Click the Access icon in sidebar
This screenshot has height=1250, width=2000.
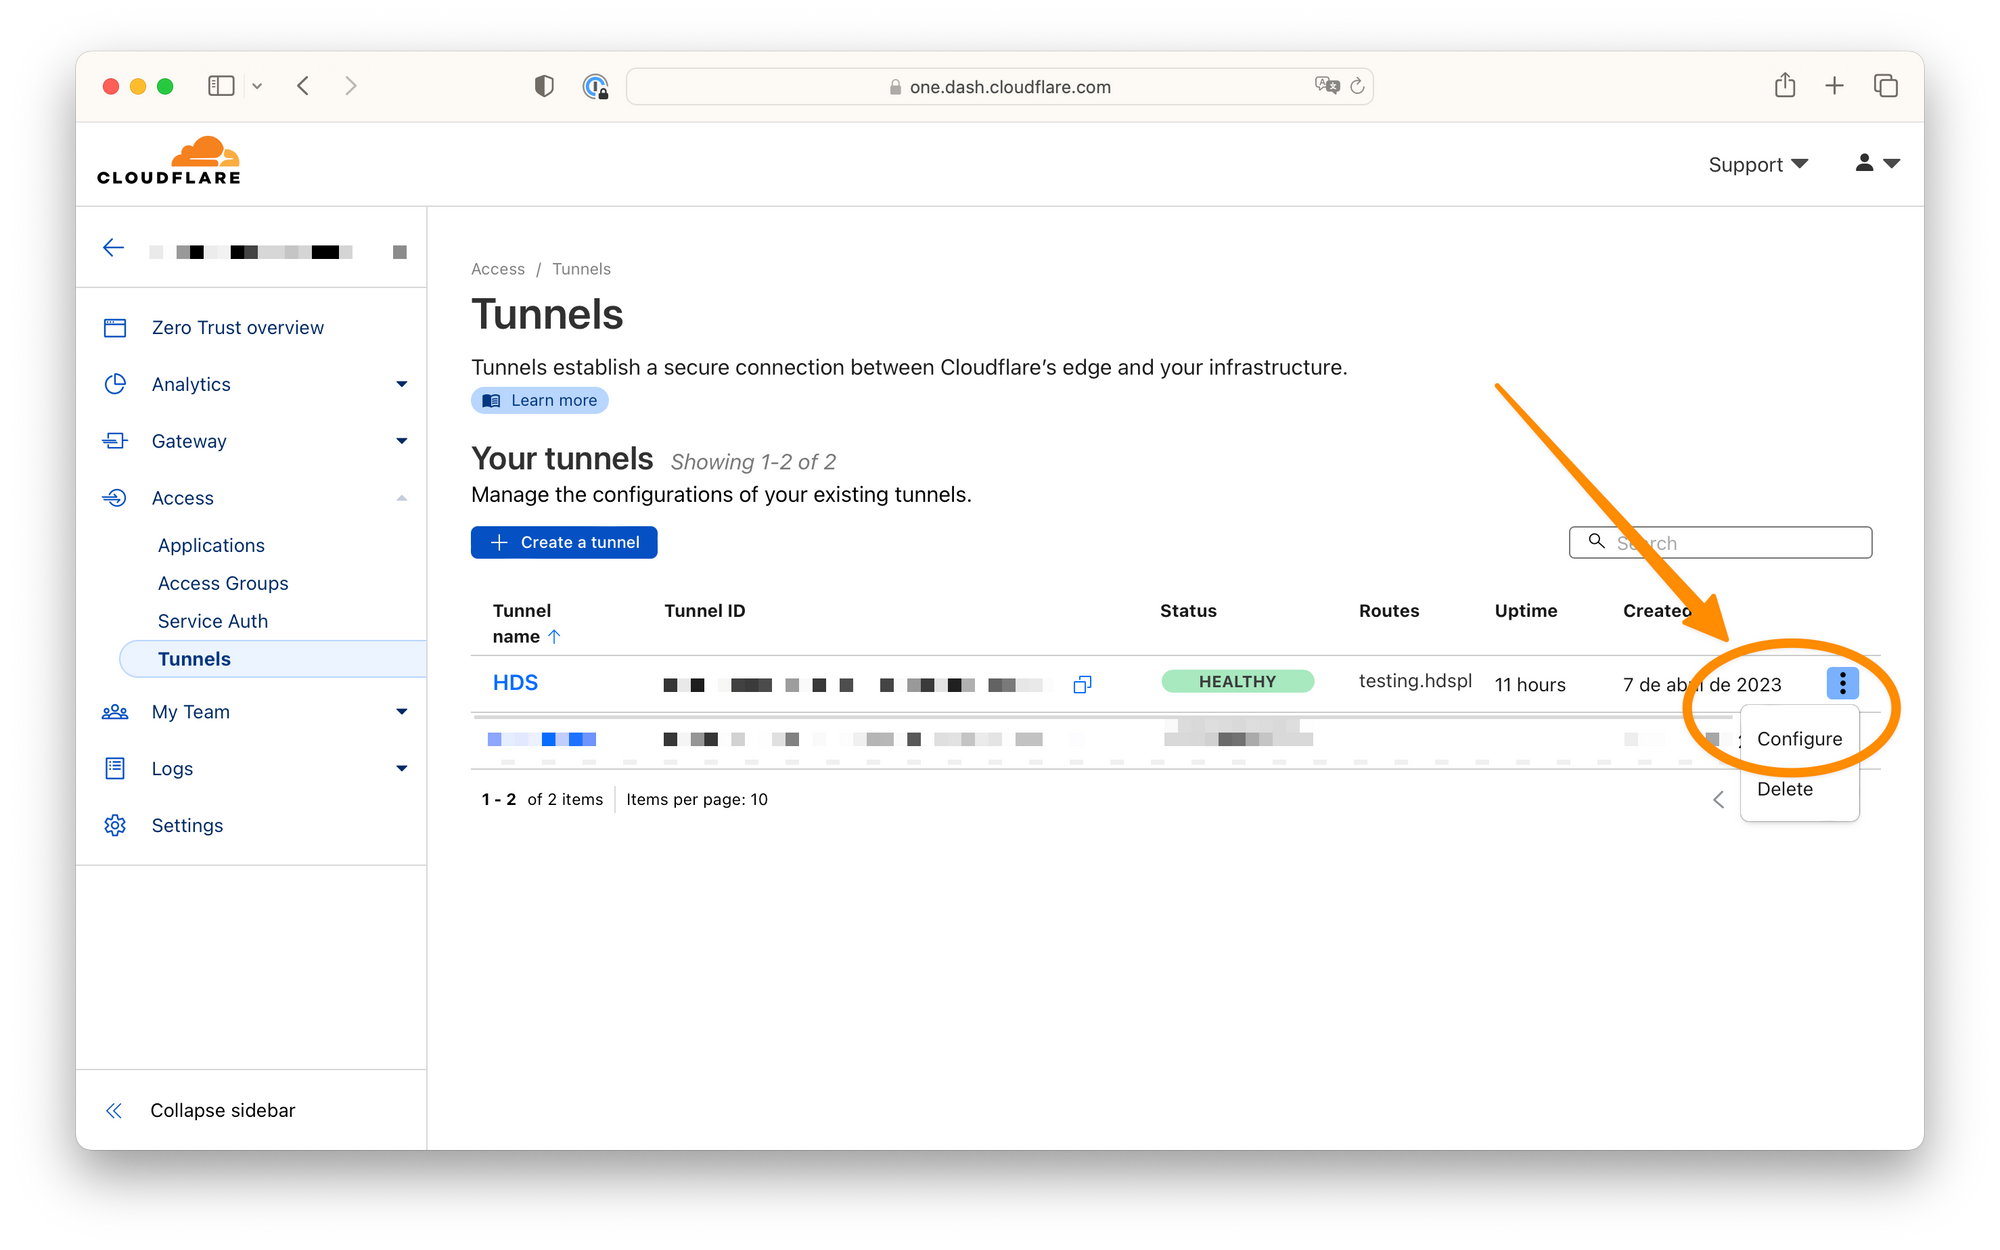(115, 498)
